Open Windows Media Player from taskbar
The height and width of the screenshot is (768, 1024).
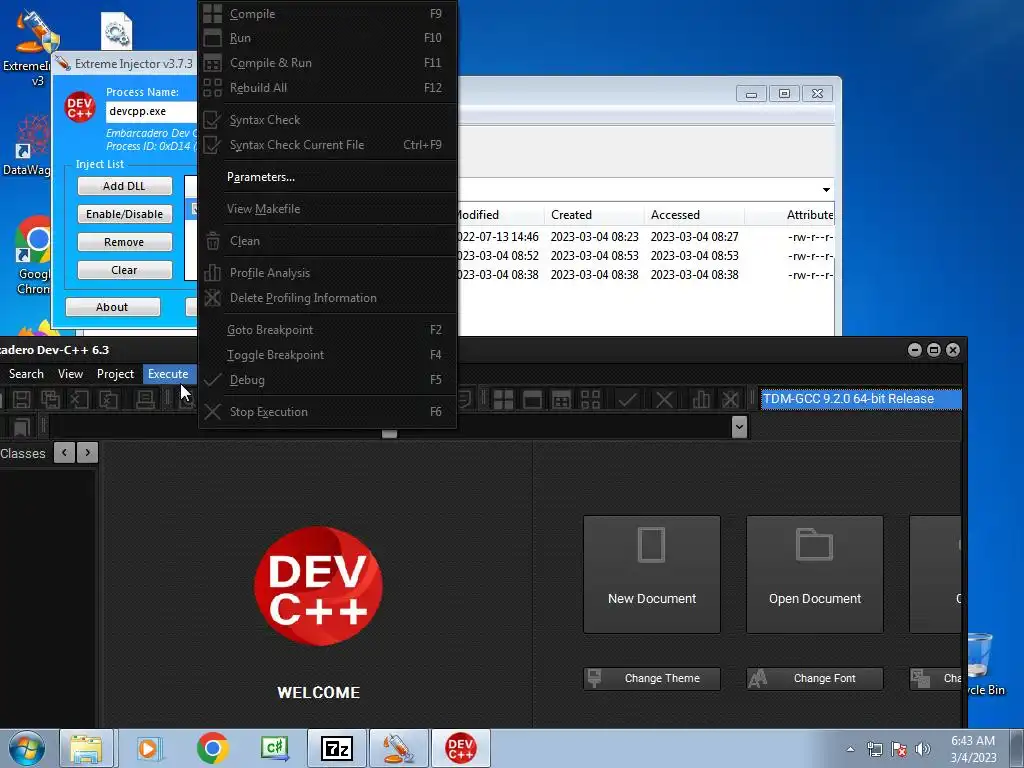pos(149,748)
